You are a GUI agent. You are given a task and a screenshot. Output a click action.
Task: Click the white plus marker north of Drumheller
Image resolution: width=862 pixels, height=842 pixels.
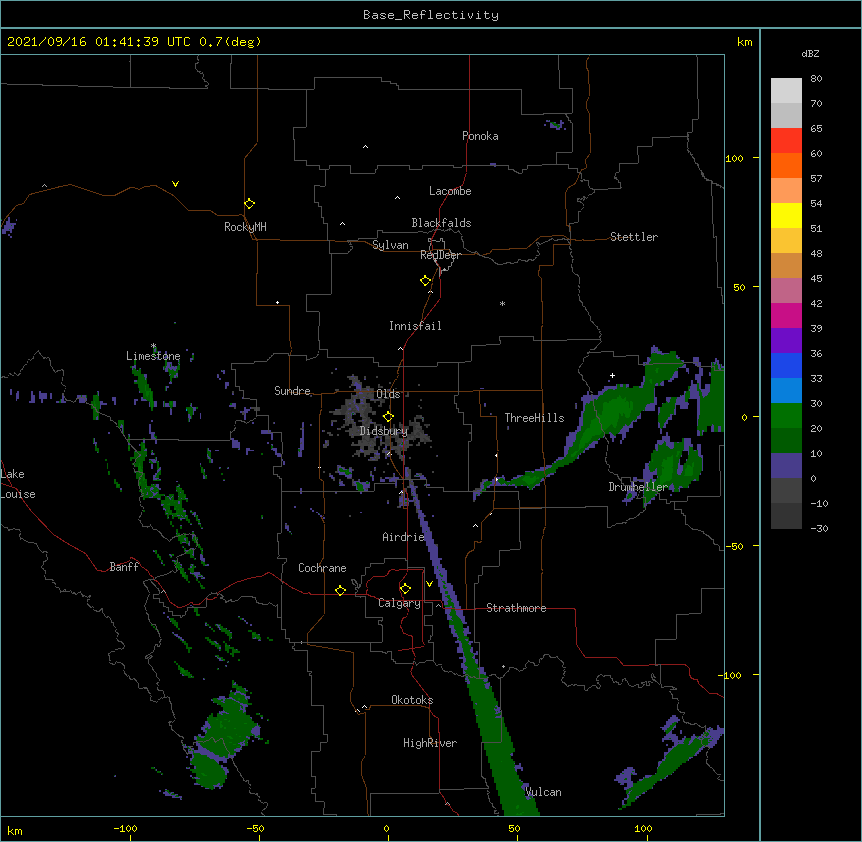point(612,375)
